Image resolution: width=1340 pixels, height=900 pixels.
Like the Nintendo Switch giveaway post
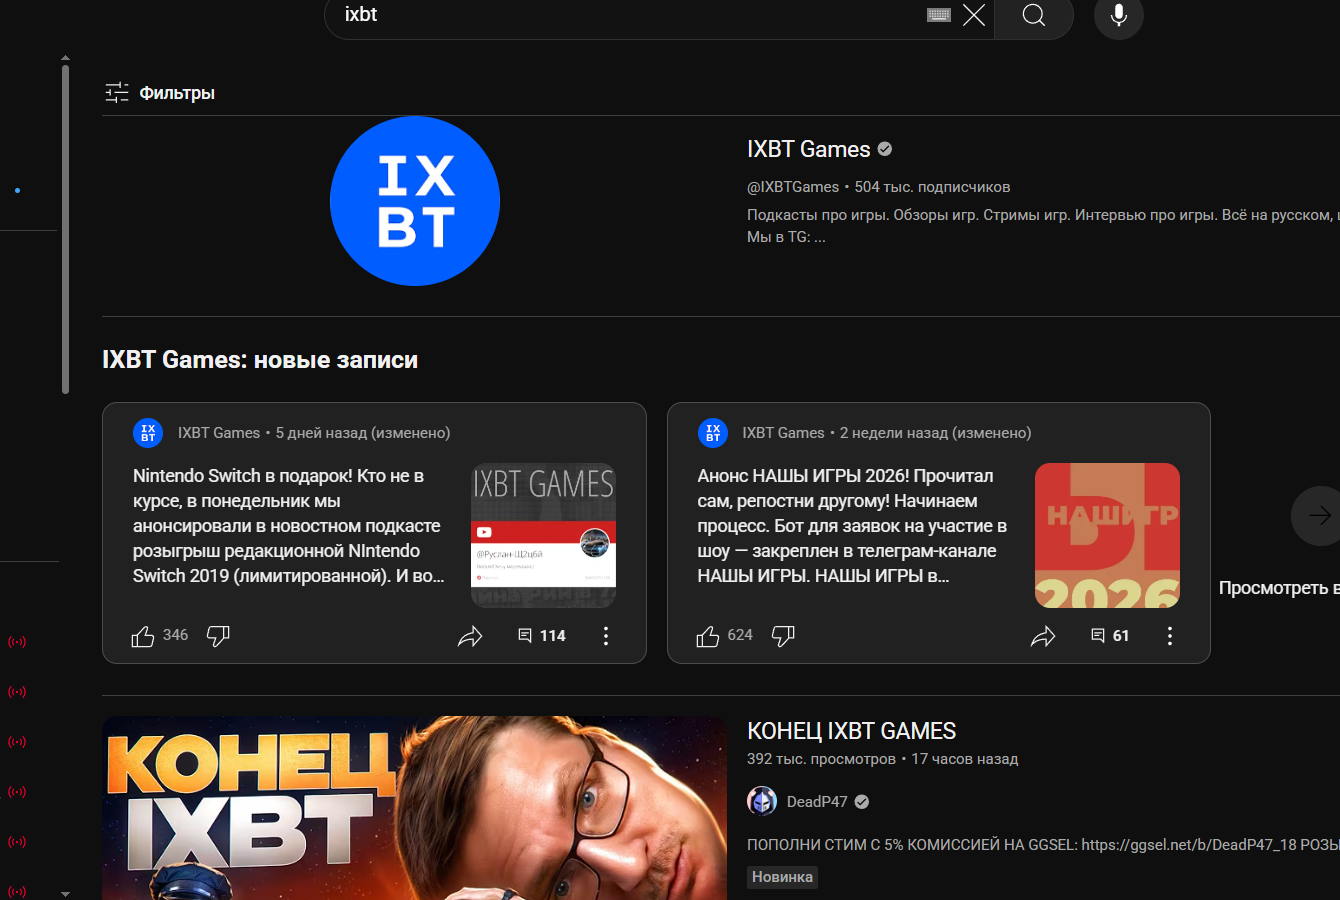tap(143, 636)
